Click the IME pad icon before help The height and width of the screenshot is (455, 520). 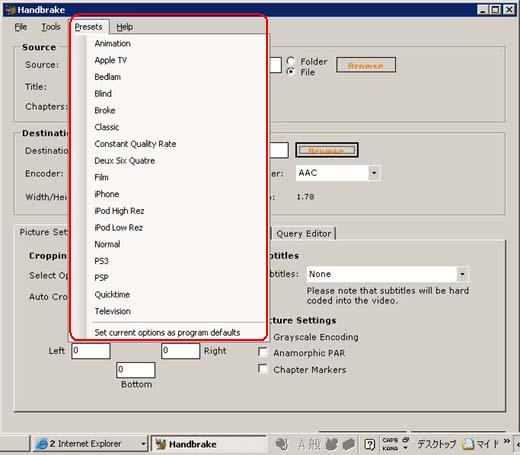coord(349,444)
